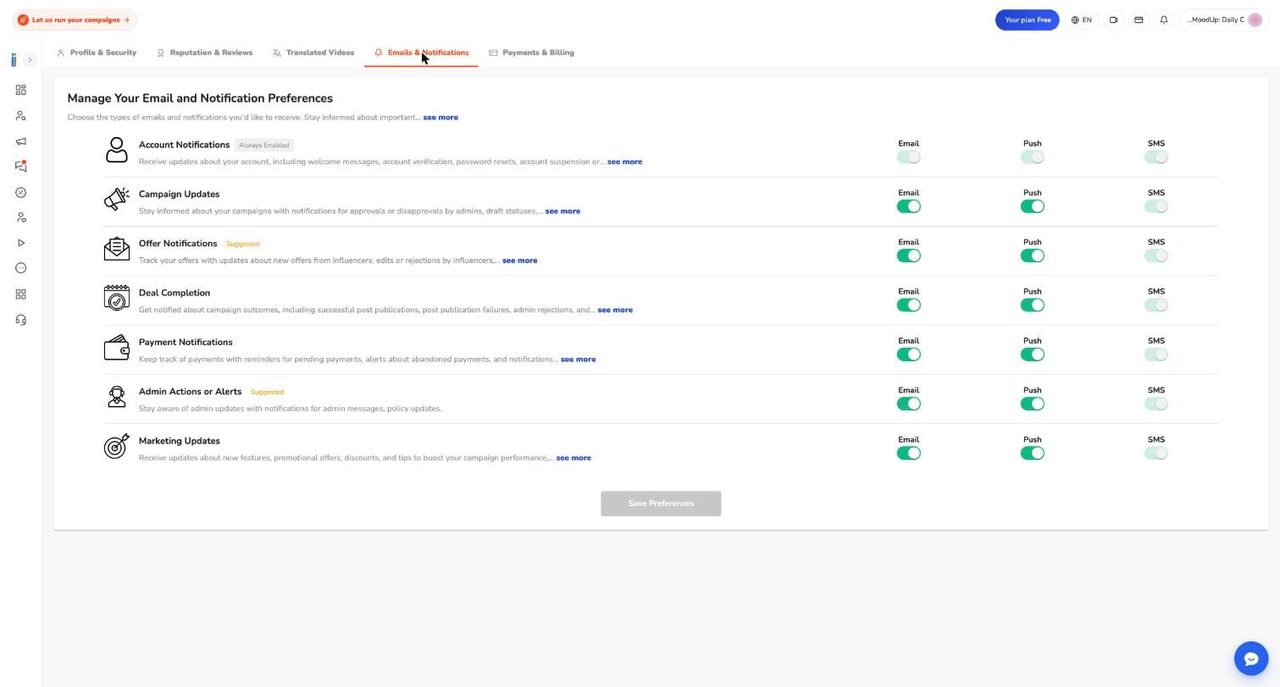Open the notification bell in the header
Viewport: 1280px width, 687px height.
pos(1164,20)
